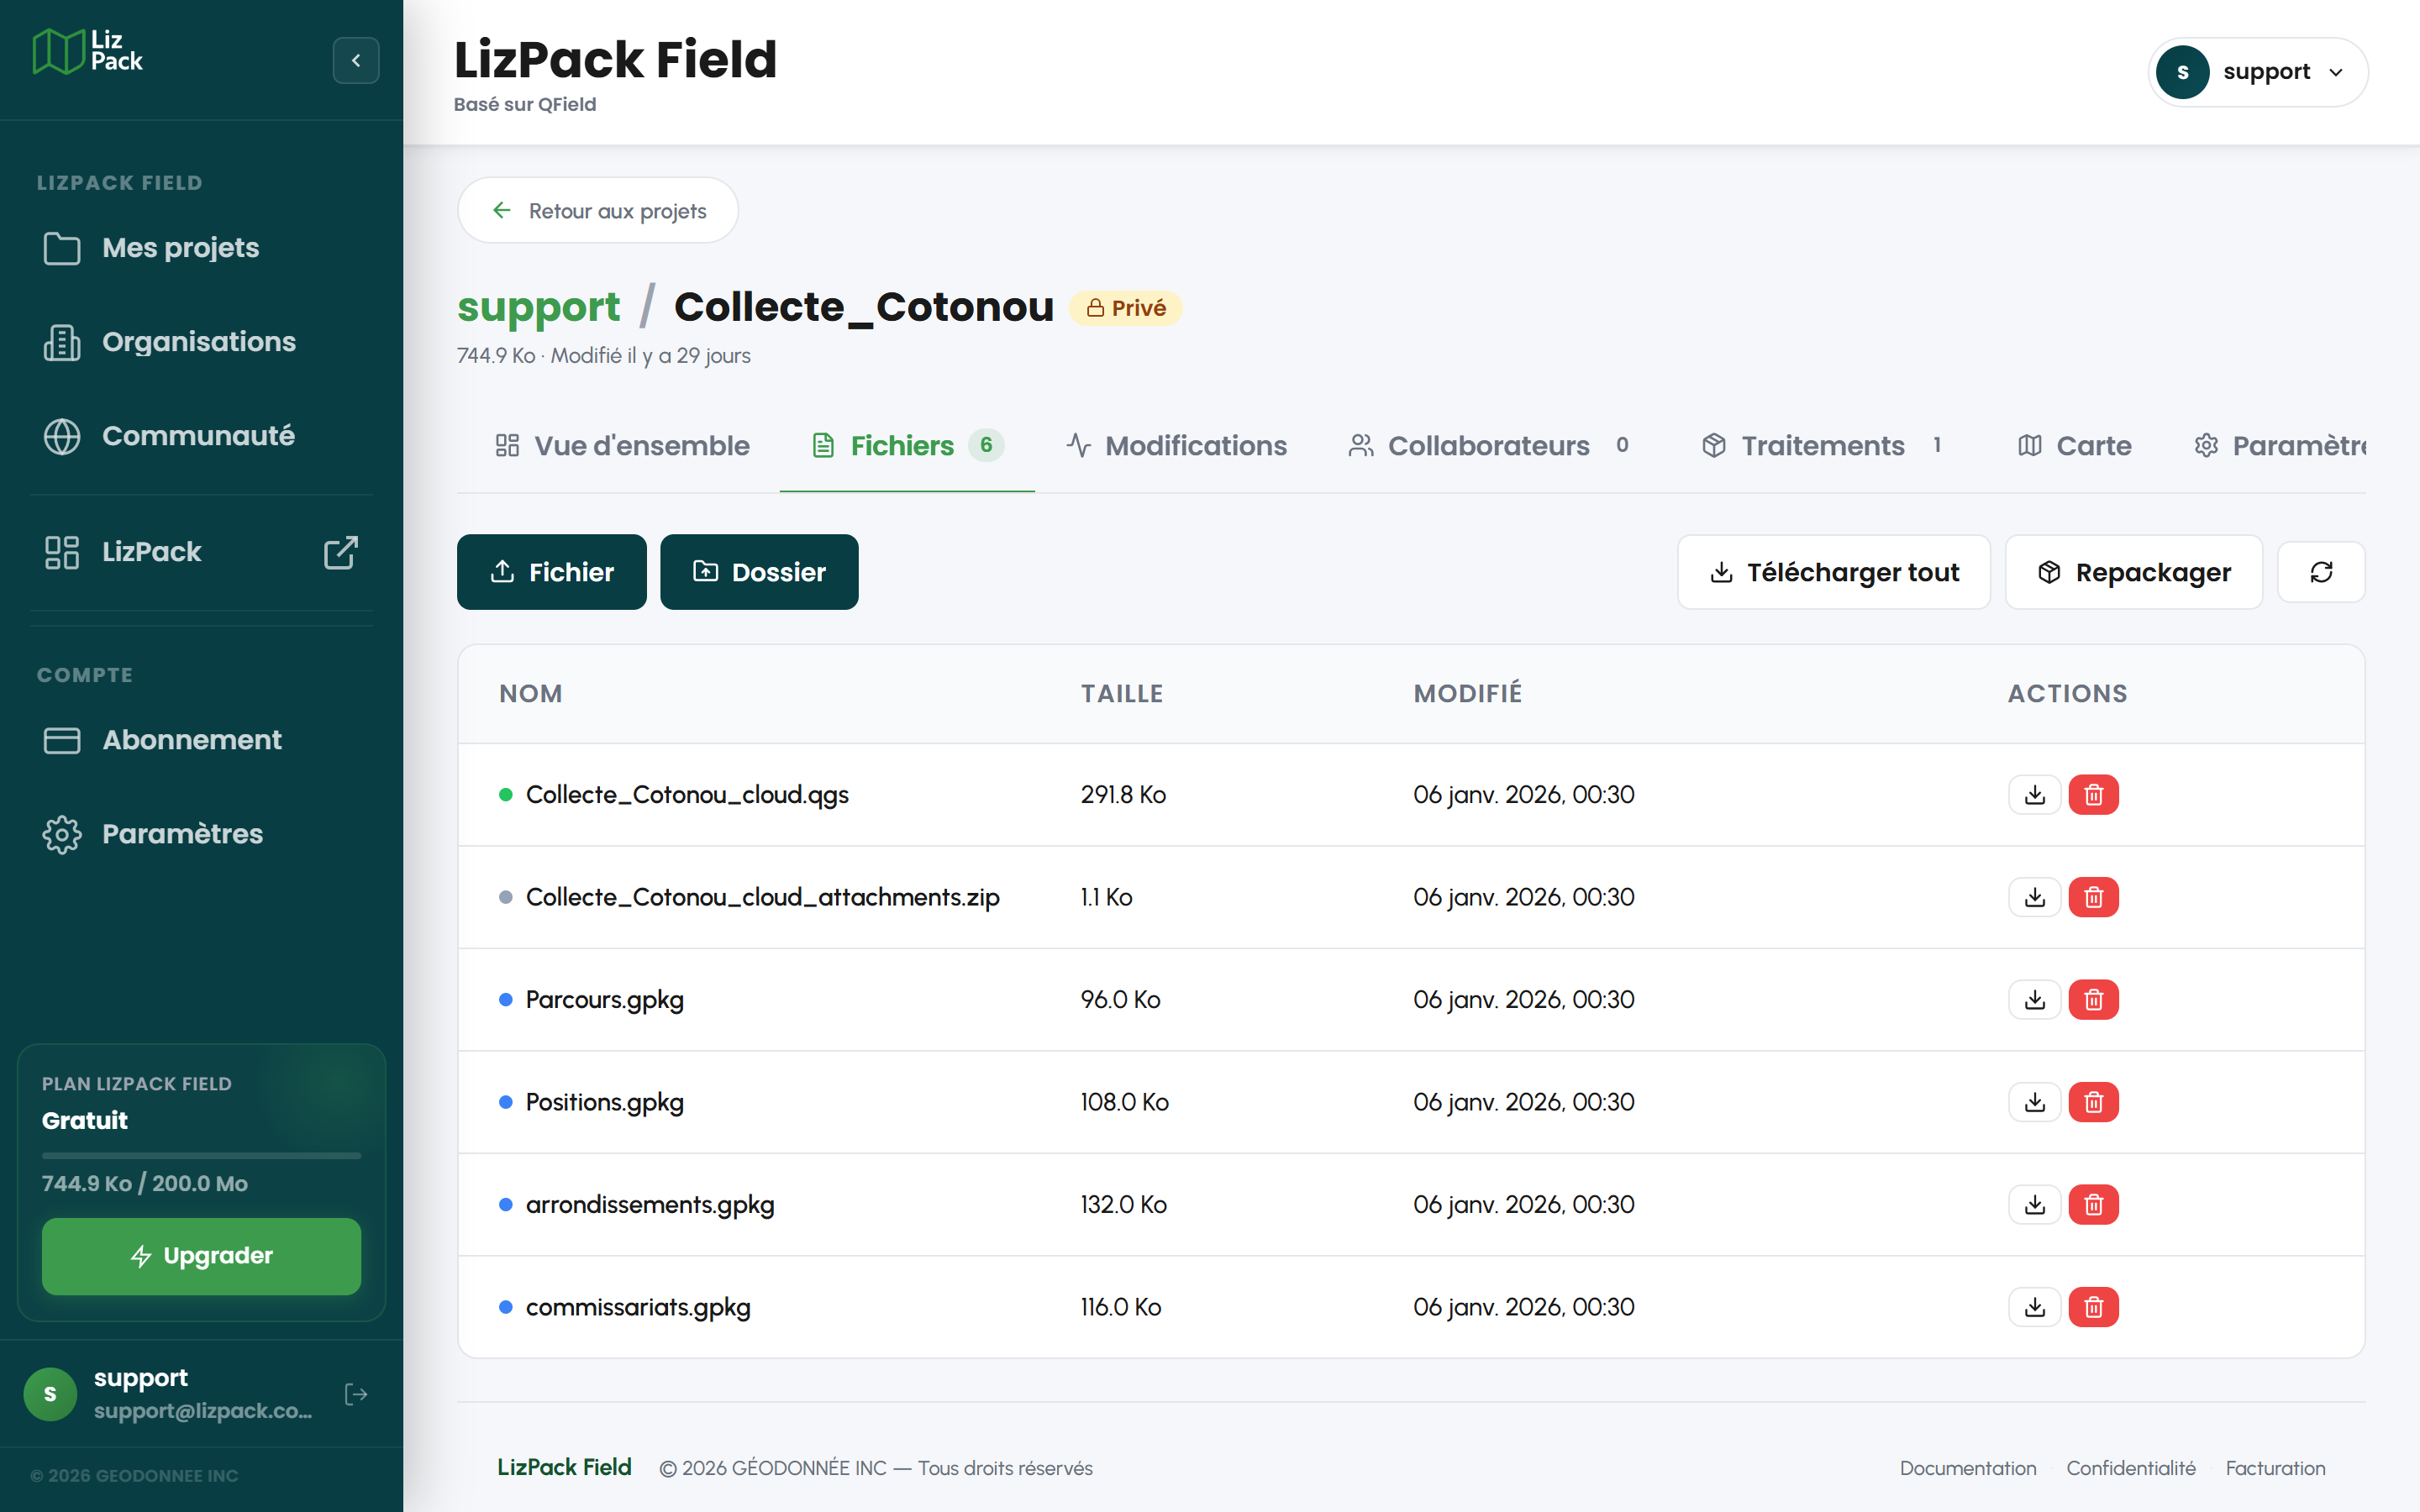
Task: Click the Fichiers count badge 6
Action: coord(986,445)
